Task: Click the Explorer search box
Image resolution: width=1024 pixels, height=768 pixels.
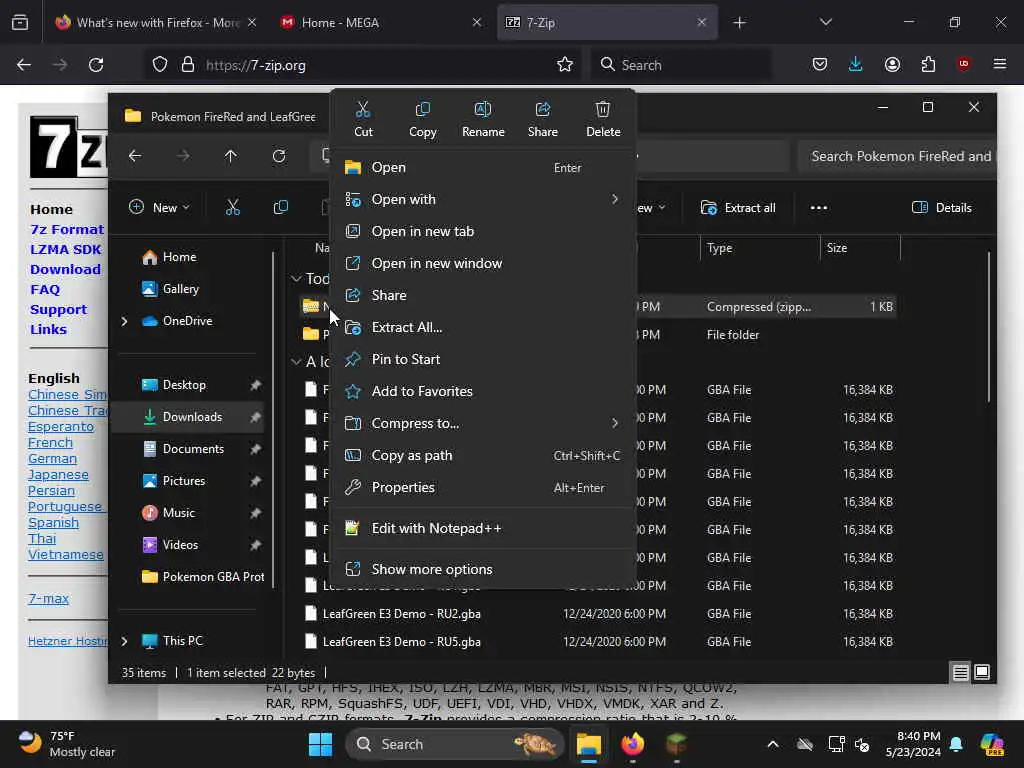Action: tap(896, 156)
